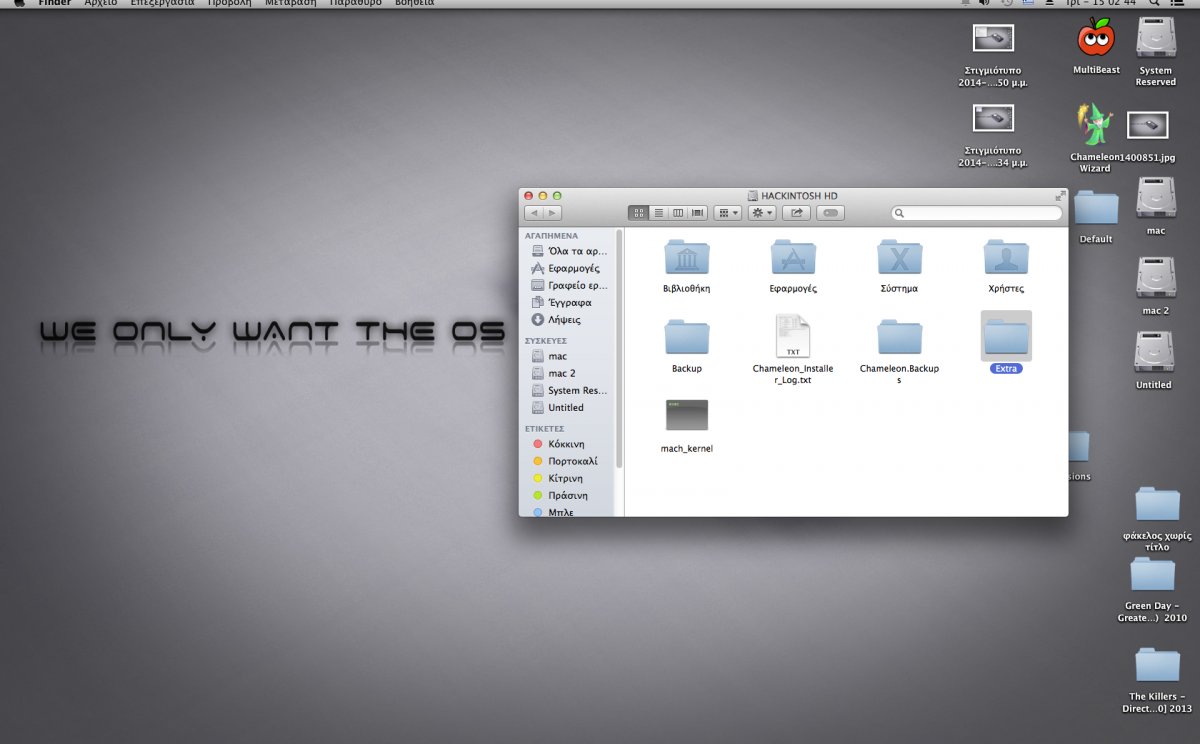Filter by the orange Πορτοκαλί tag
The width and height of the screenshot is (1200, 744).
[x=564, y=461]
